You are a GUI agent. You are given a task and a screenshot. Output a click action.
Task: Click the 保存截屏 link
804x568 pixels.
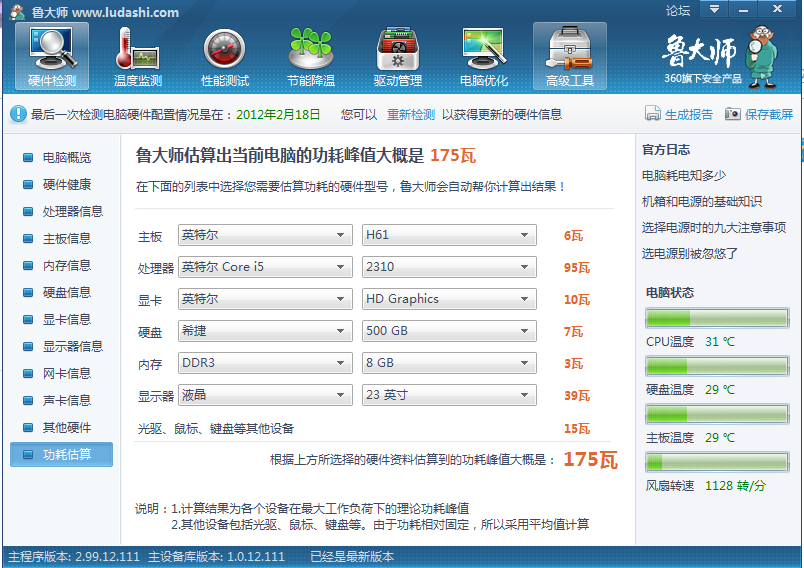(x=769, y=114)
